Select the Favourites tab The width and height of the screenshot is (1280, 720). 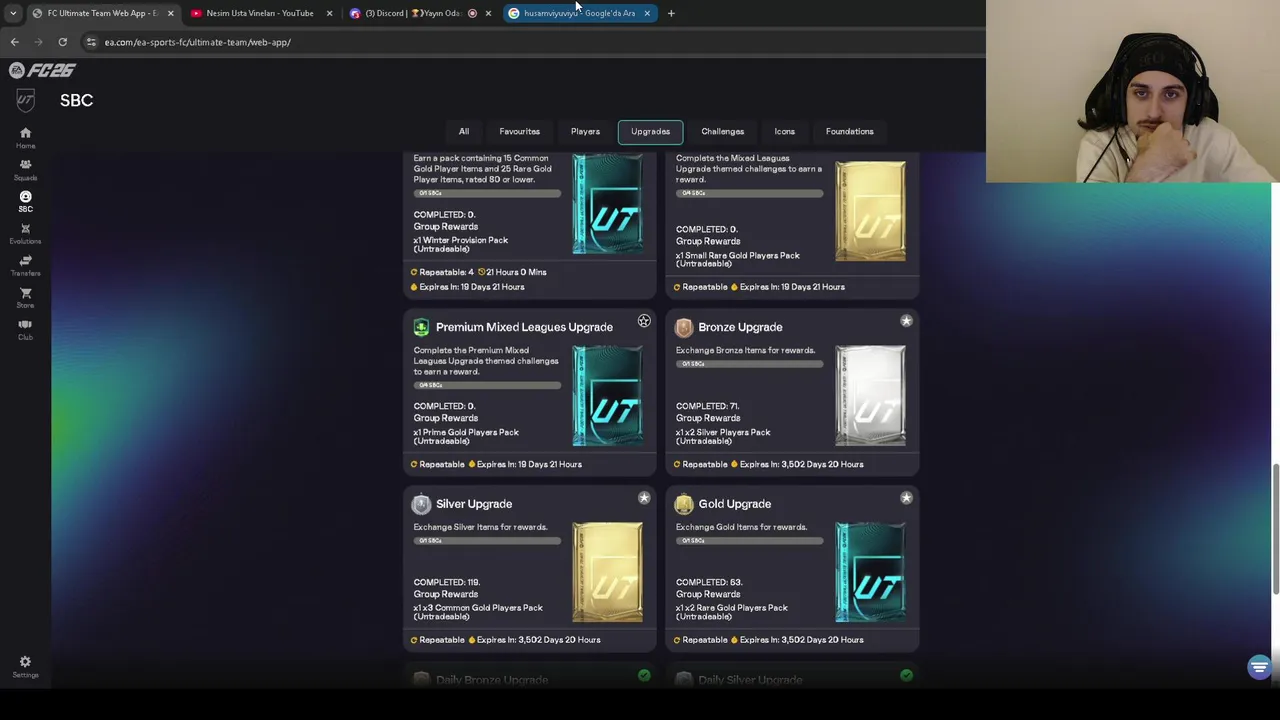click(x=519, y=131)
